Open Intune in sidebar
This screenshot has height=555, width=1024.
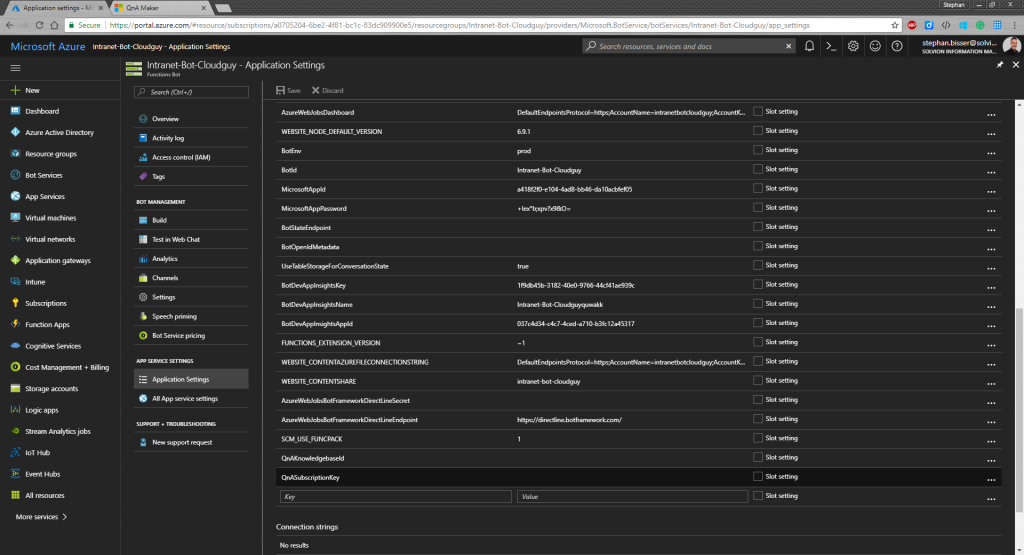35,282
